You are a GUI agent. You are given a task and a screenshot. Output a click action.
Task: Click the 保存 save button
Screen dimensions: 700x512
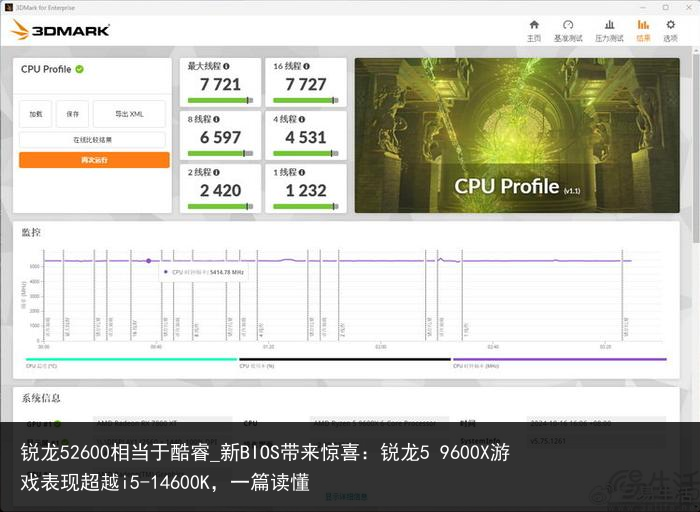coord(73,114)
